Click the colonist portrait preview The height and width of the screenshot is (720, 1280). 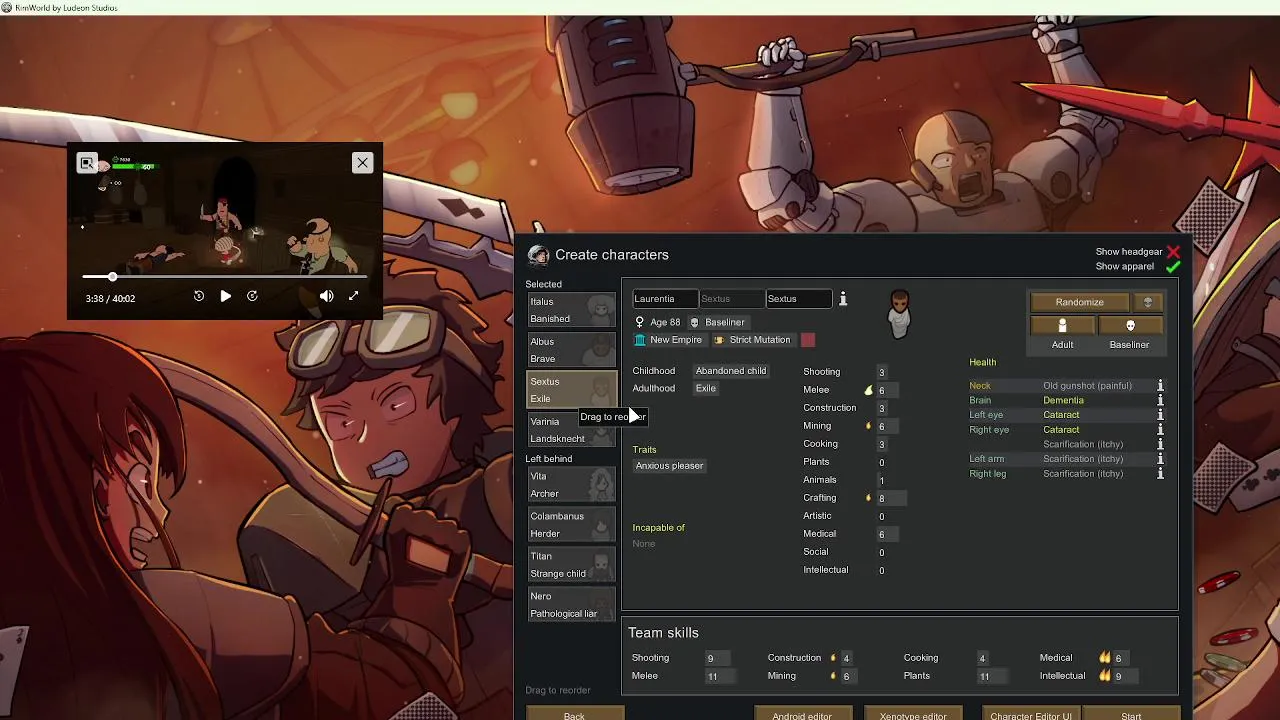click(899, 314)
